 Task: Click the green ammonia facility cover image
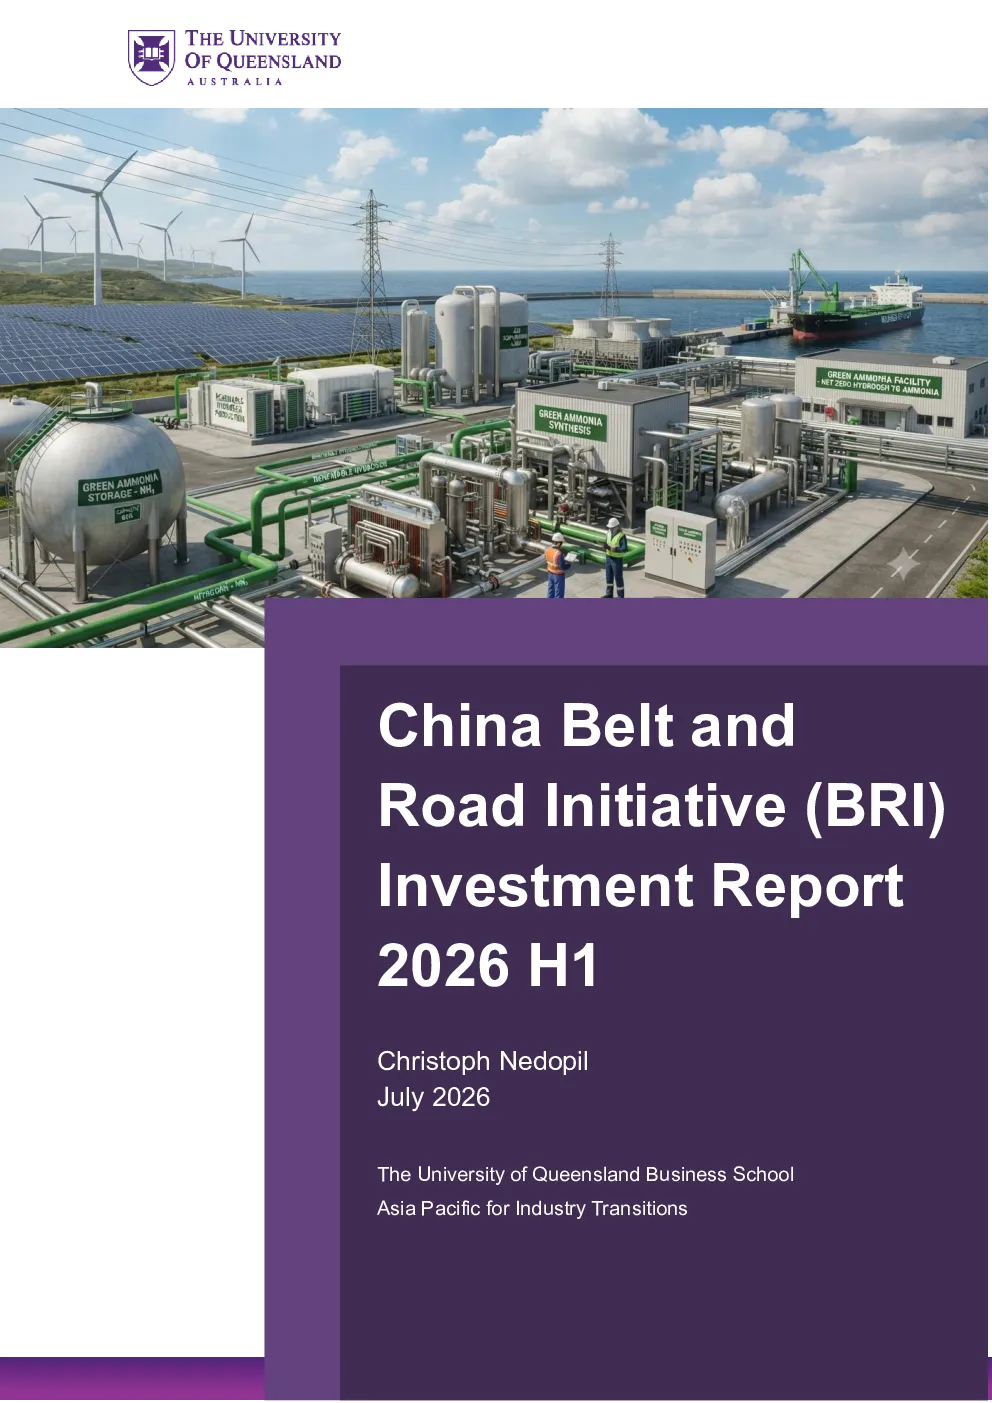coord(495,377)
